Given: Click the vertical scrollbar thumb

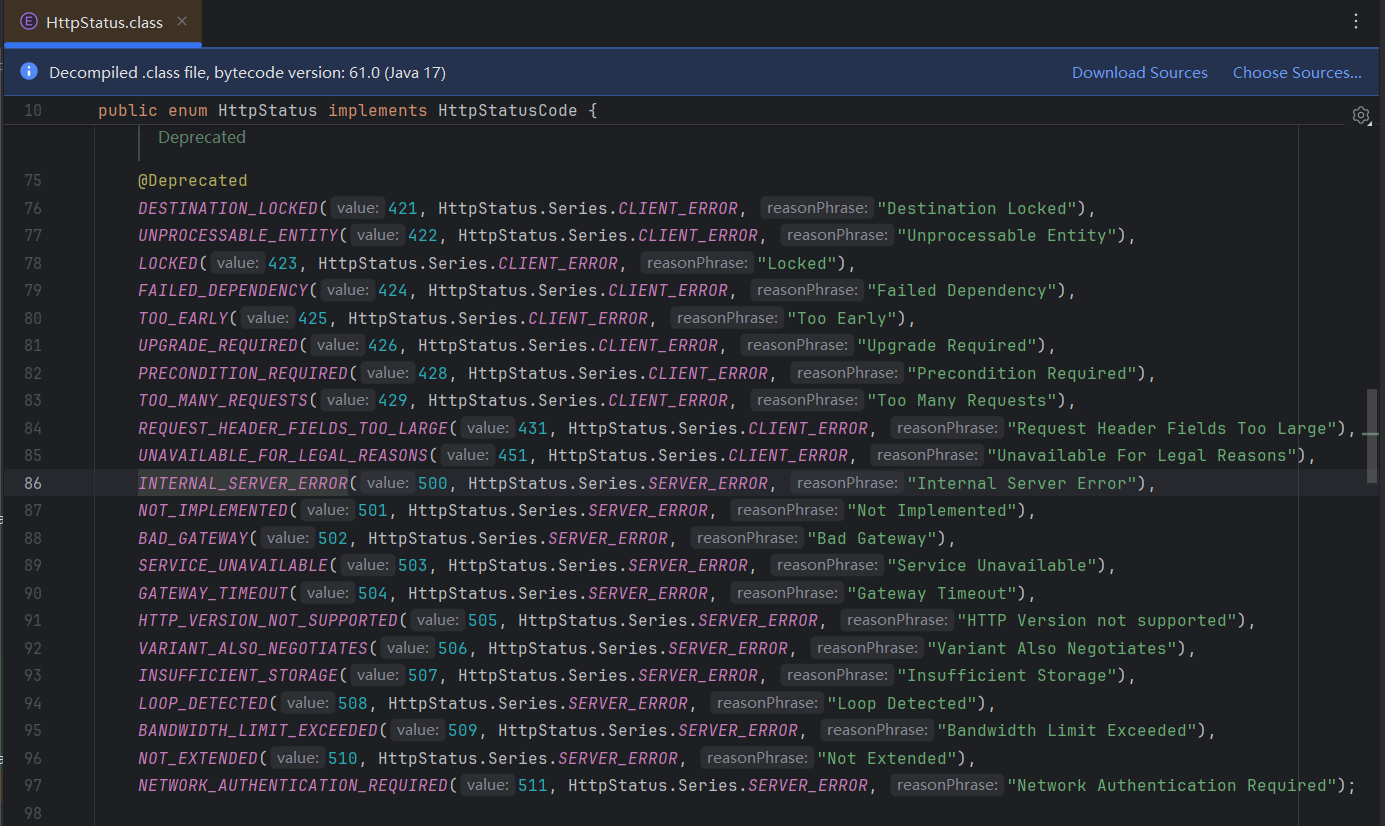Looking at the screenshot, I should coord(1372,436).
